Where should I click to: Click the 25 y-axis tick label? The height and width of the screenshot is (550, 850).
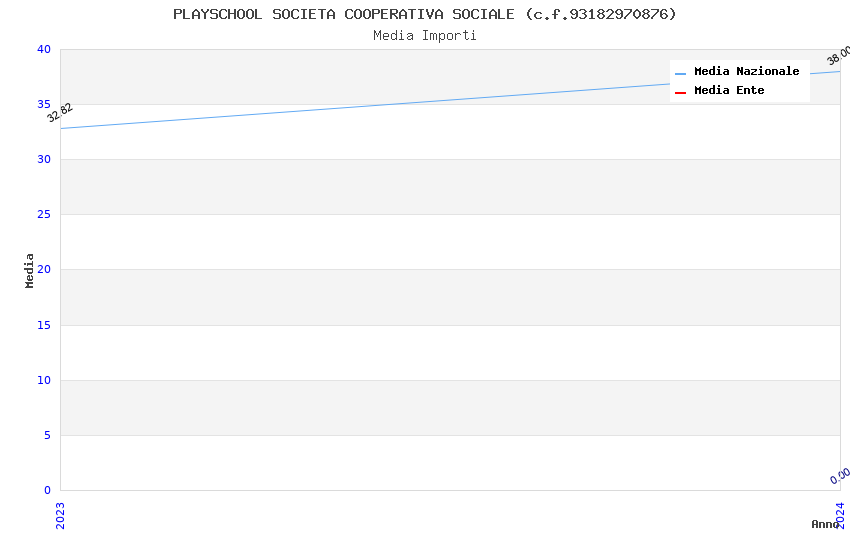[x=43, y=215]
